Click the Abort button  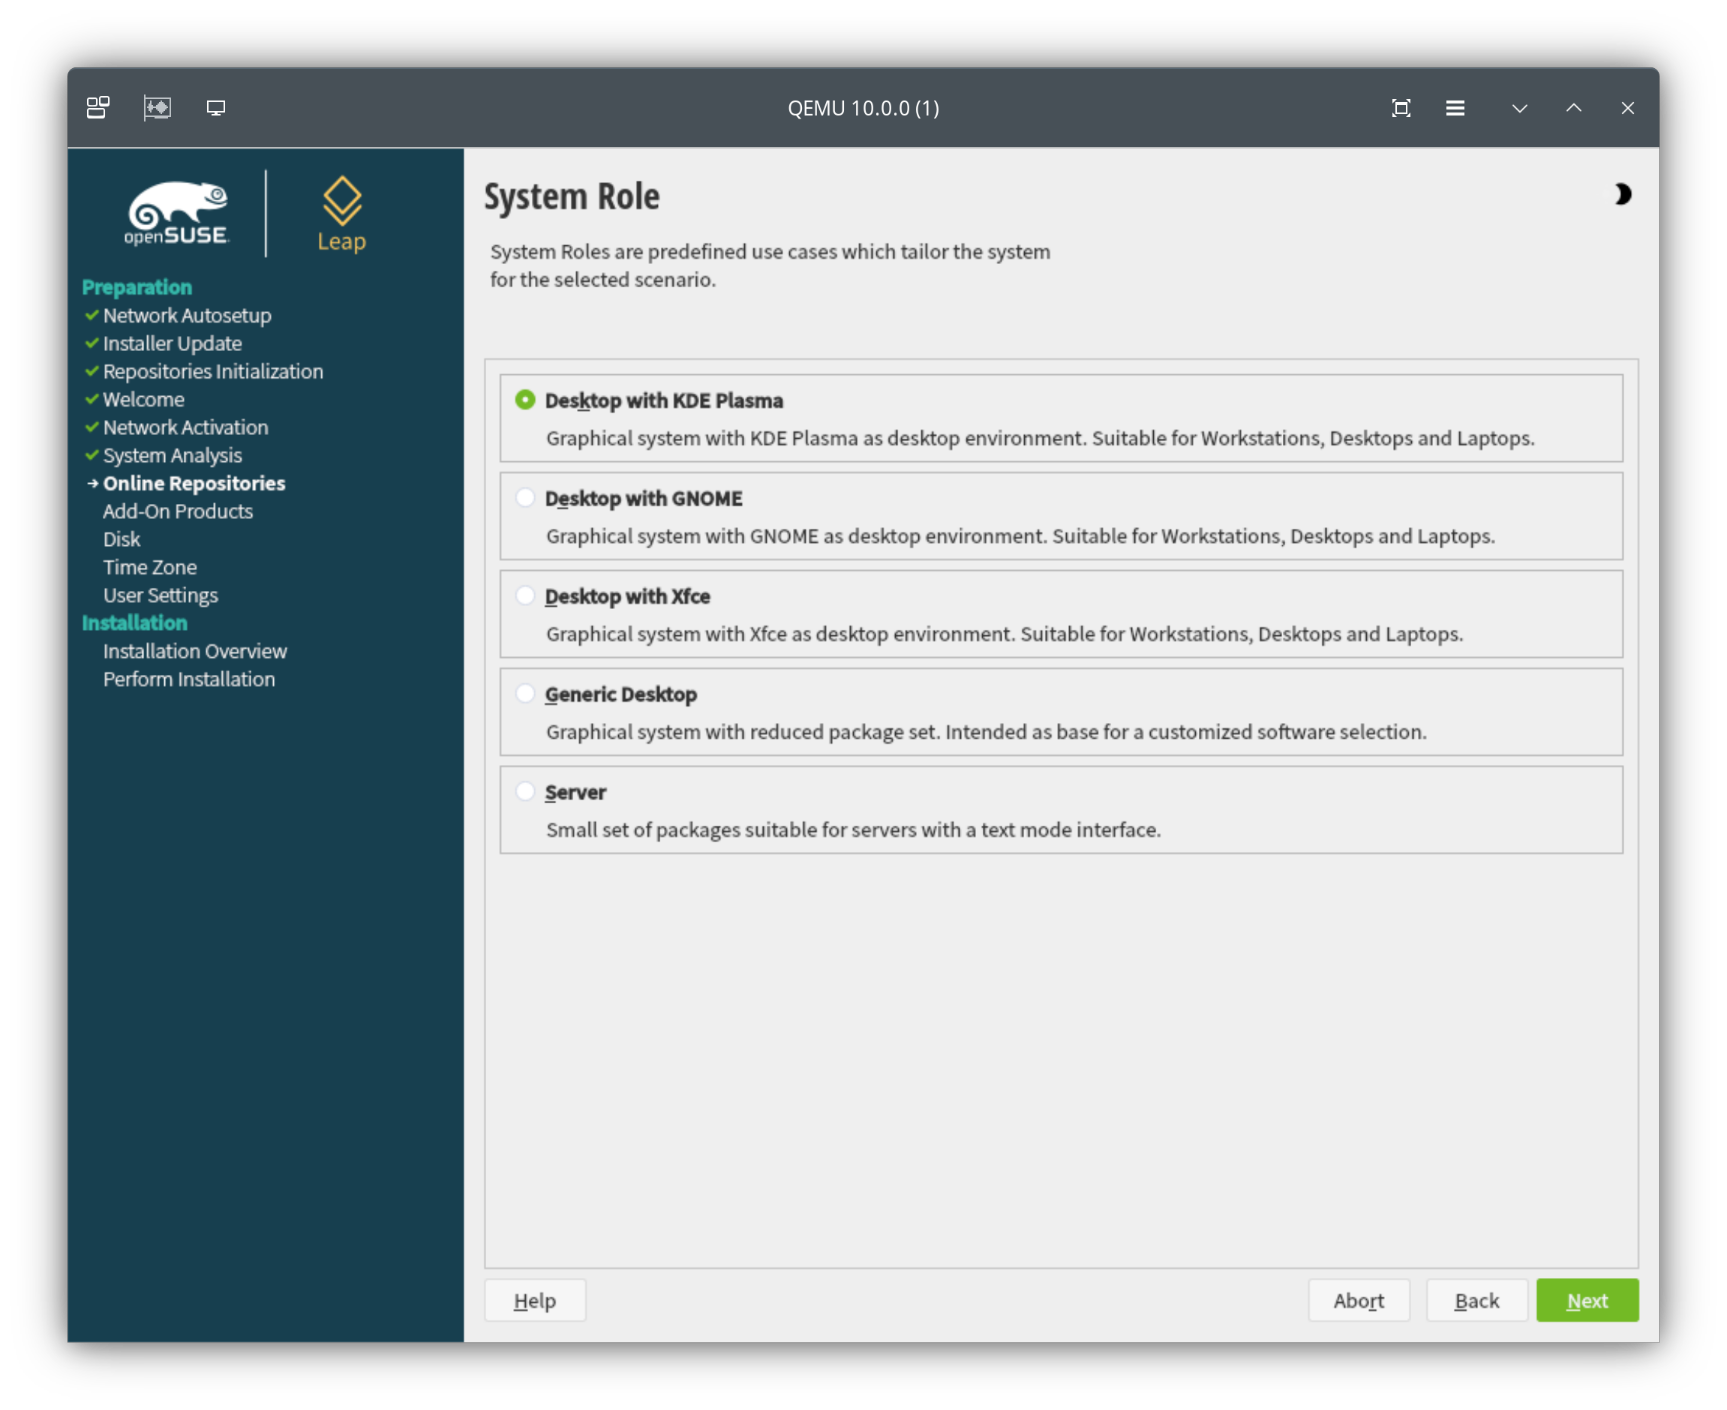pyautogui.click(x=1358, y=1300)
